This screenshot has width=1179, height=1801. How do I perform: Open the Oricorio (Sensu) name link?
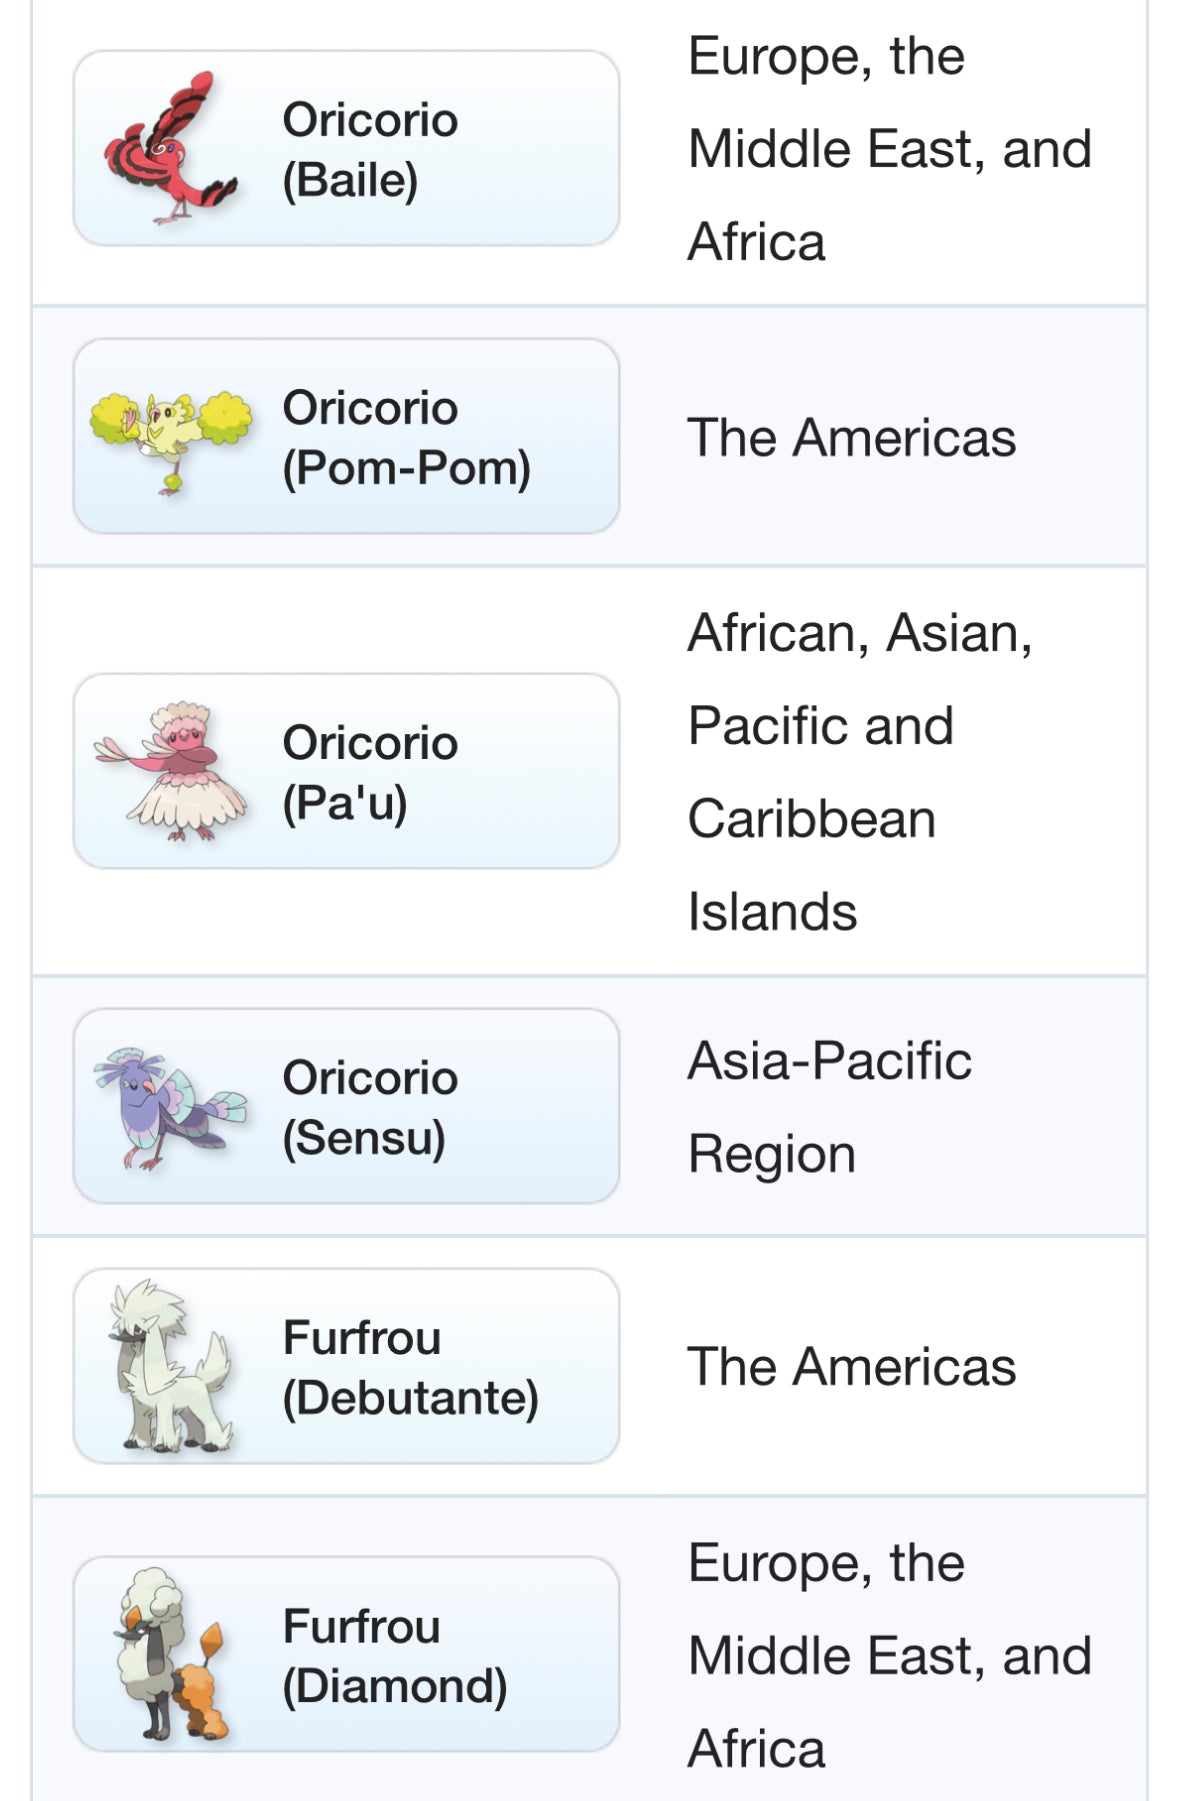point(370,1107)
